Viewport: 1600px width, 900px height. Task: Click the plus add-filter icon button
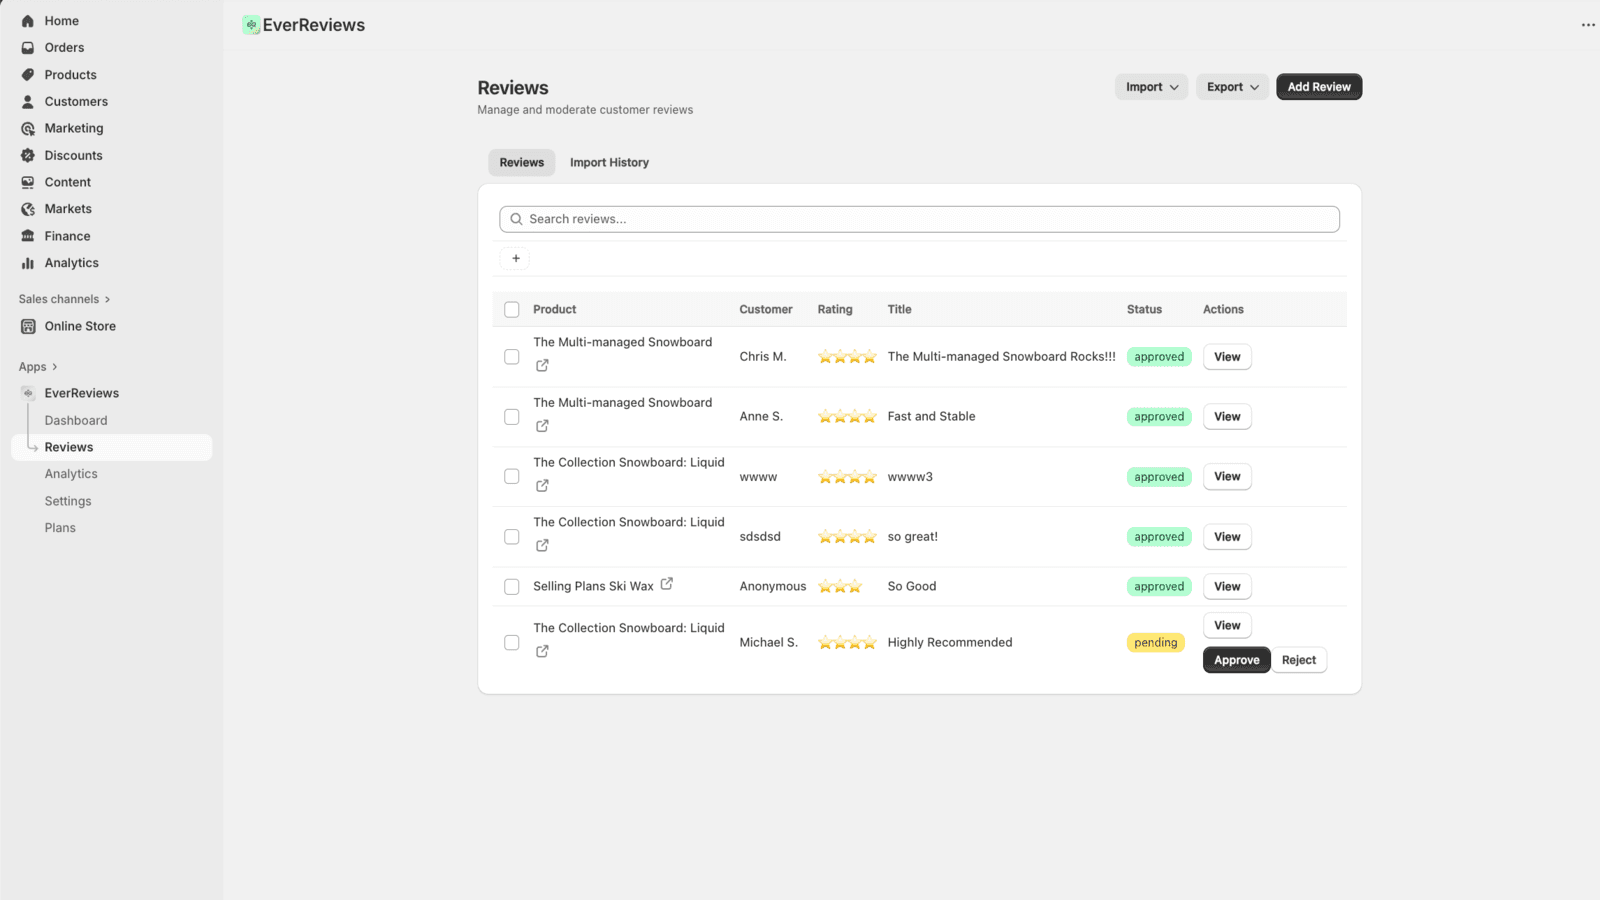point(515,259)
